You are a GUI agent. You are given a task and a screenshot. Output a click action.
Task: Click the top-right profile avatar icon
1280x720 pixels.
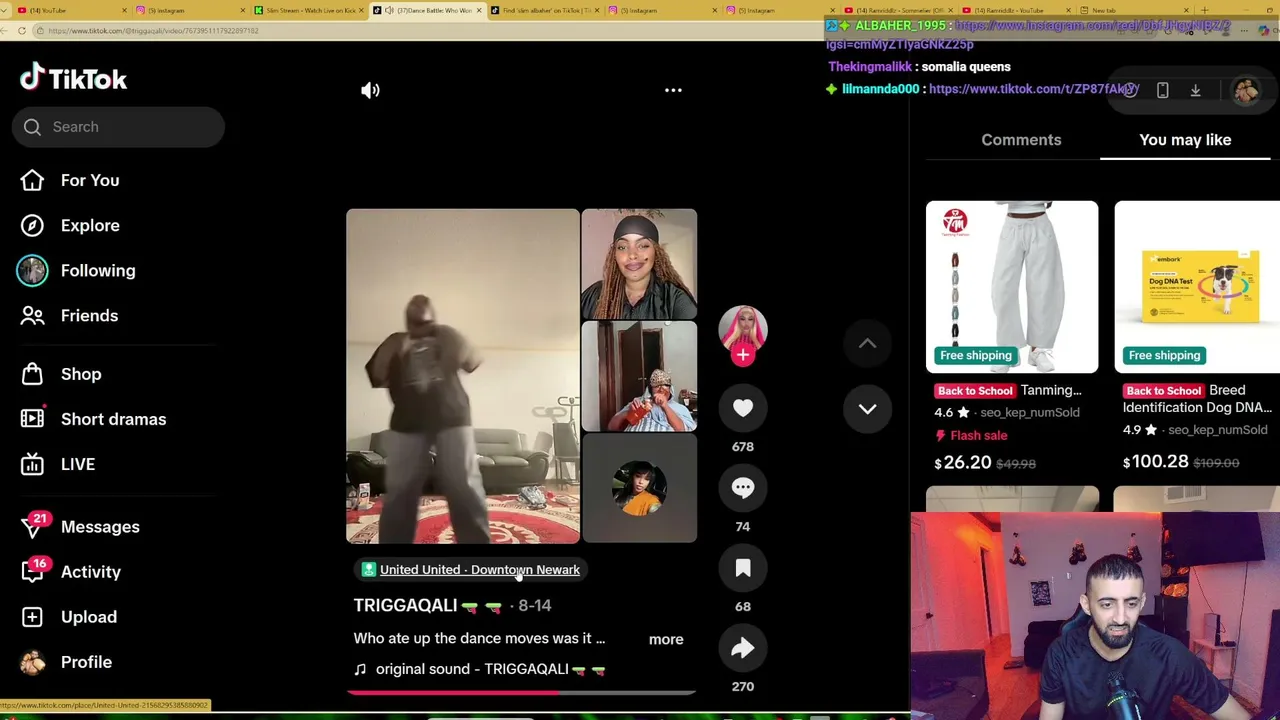pyautogui.click(x=1246, y=91)
